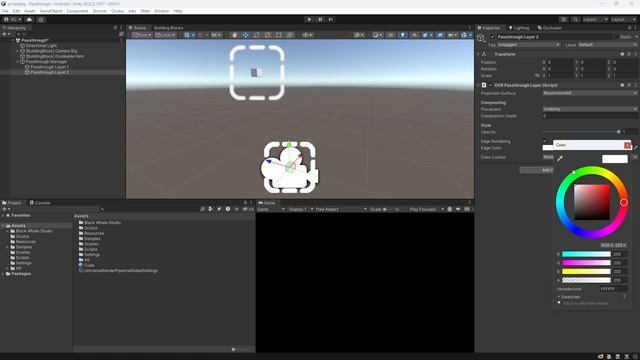This screenshot has width=640, height=360.
Task: Open the Play Focused dropdown
Action: click(426, 209)
